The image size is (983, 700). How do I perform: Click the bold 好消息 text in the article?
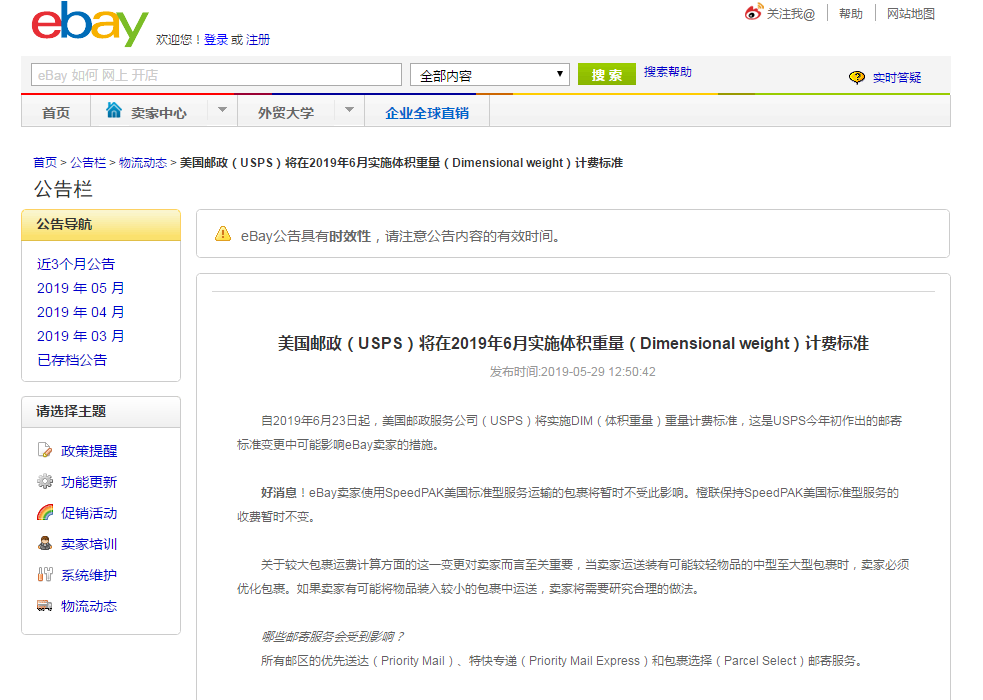point(279,493)
